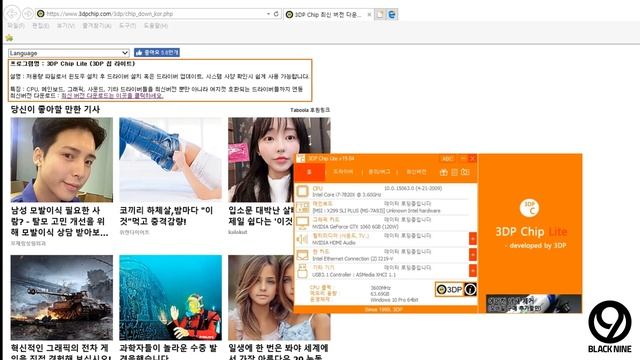640x360 pixels.
Task: Click the site icon in the address bar
Action: click(40, 14)
